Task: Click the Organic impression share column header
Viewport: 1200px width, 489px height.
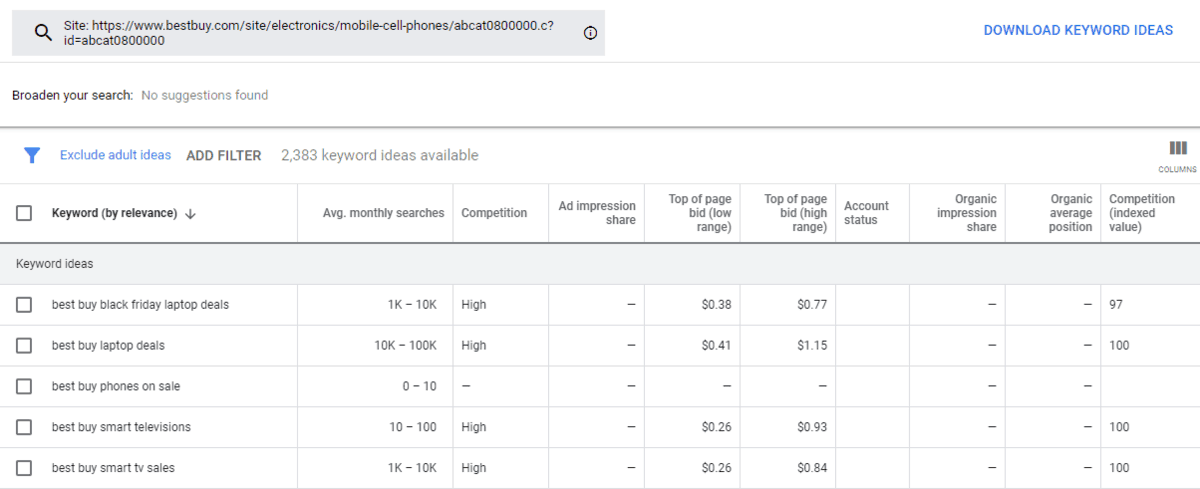Action: click(966, 213)
